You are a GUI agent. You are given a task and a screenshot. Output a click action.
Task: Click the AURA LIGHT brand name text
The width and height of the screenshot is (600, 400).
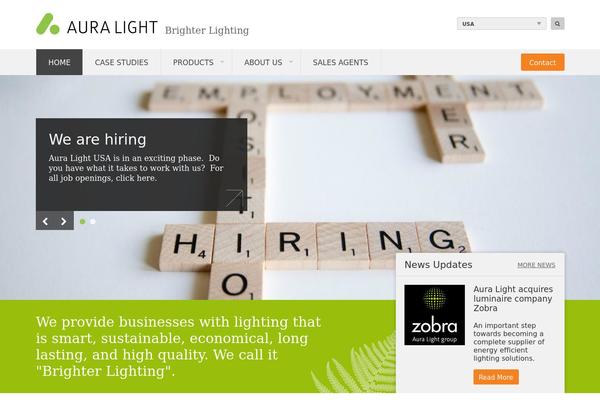(x=112, y=27)
